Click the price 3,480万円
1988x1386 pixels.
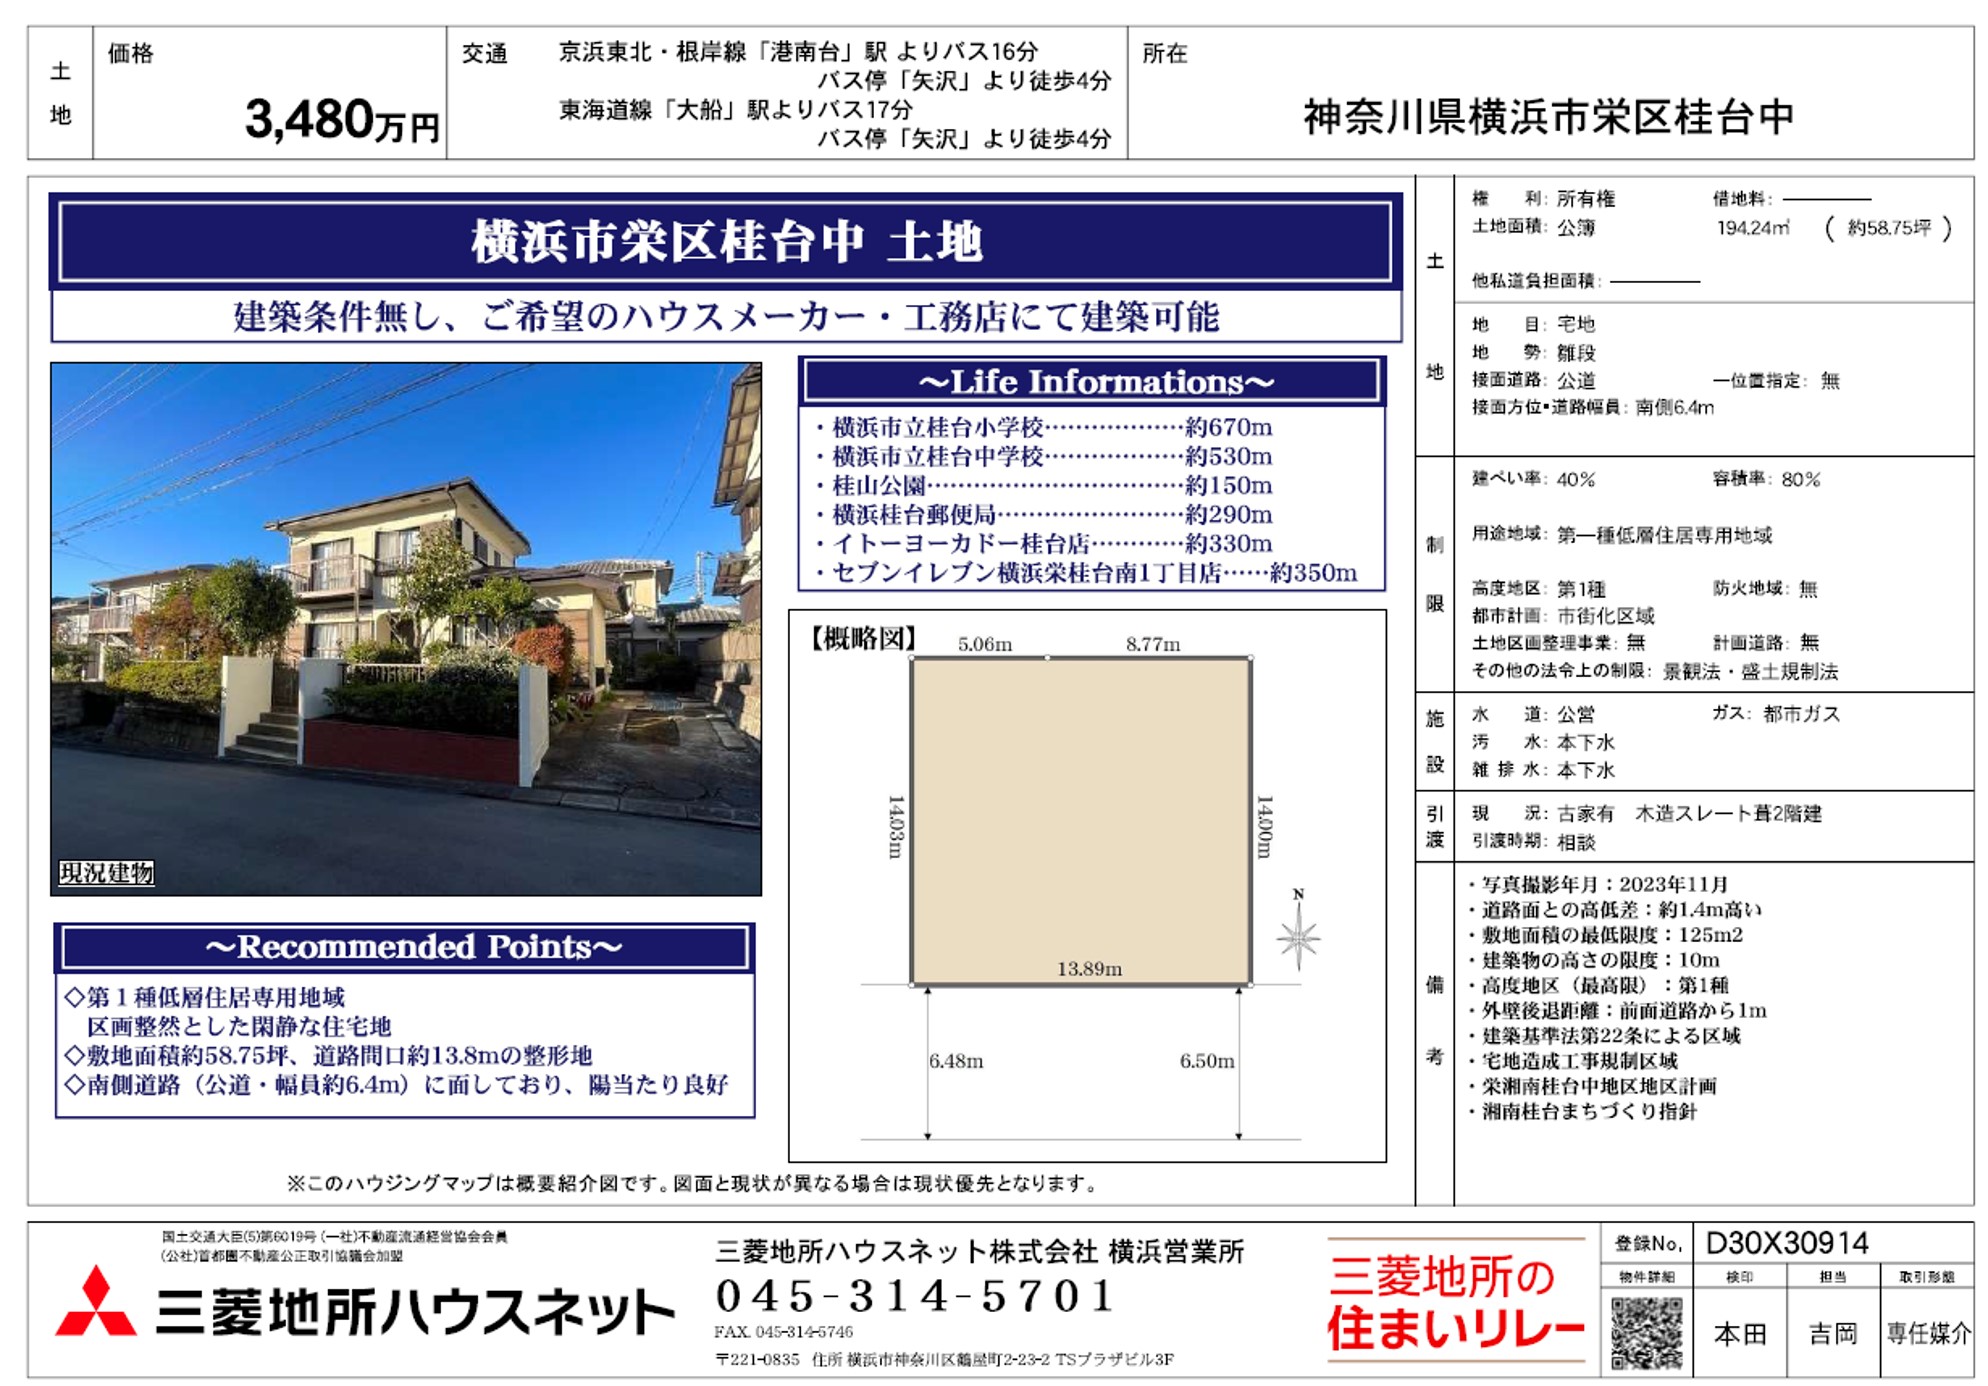click(x=341, y=121)
